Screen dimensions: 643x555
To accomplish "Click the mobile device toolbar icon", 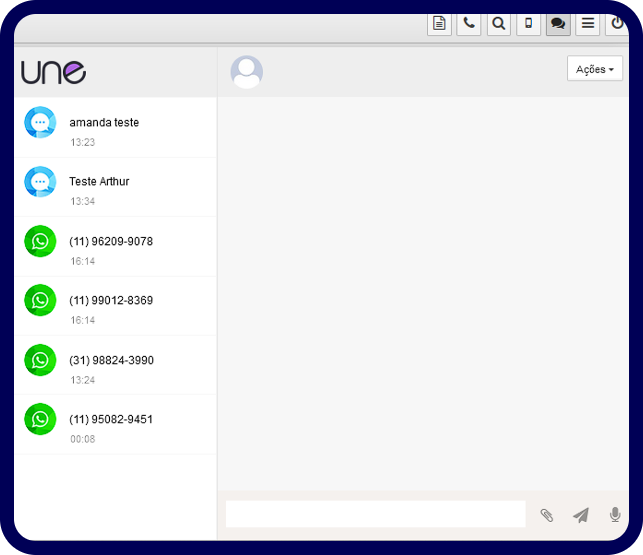I will point(528,24).
